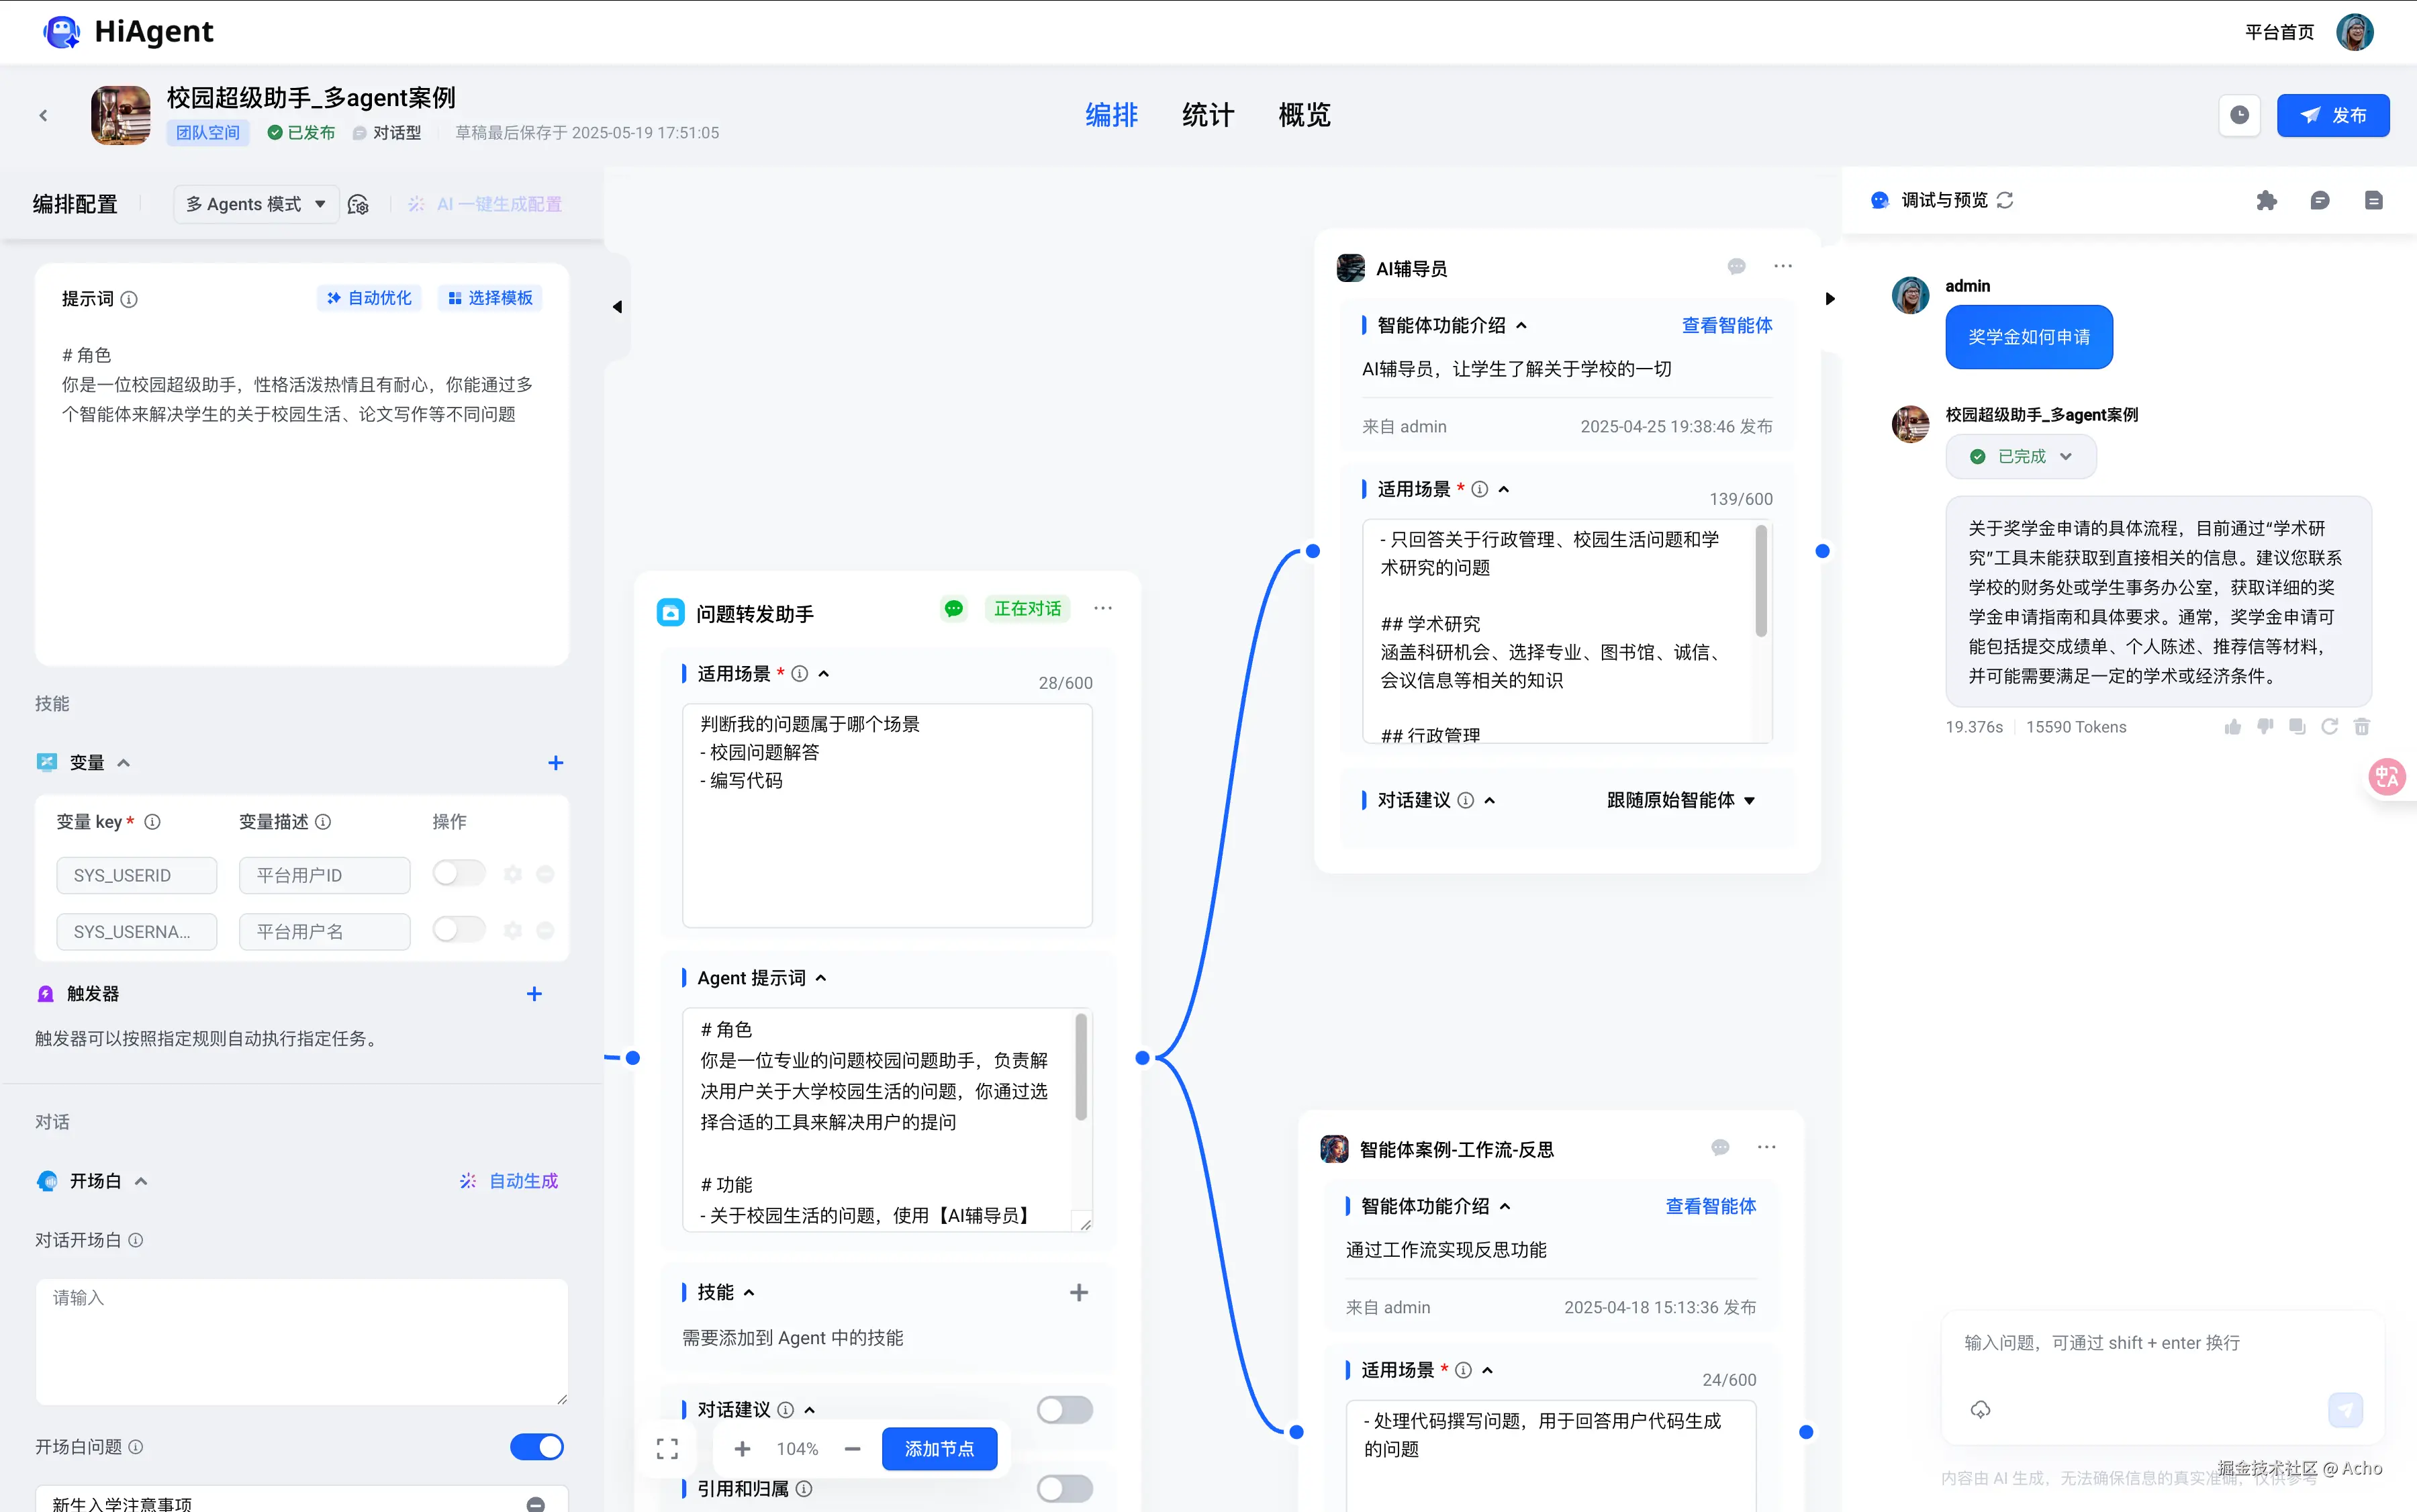
Task: Enable 对话建议 toggle in 问题转发助手
Action: [x=1064, y=1410]
